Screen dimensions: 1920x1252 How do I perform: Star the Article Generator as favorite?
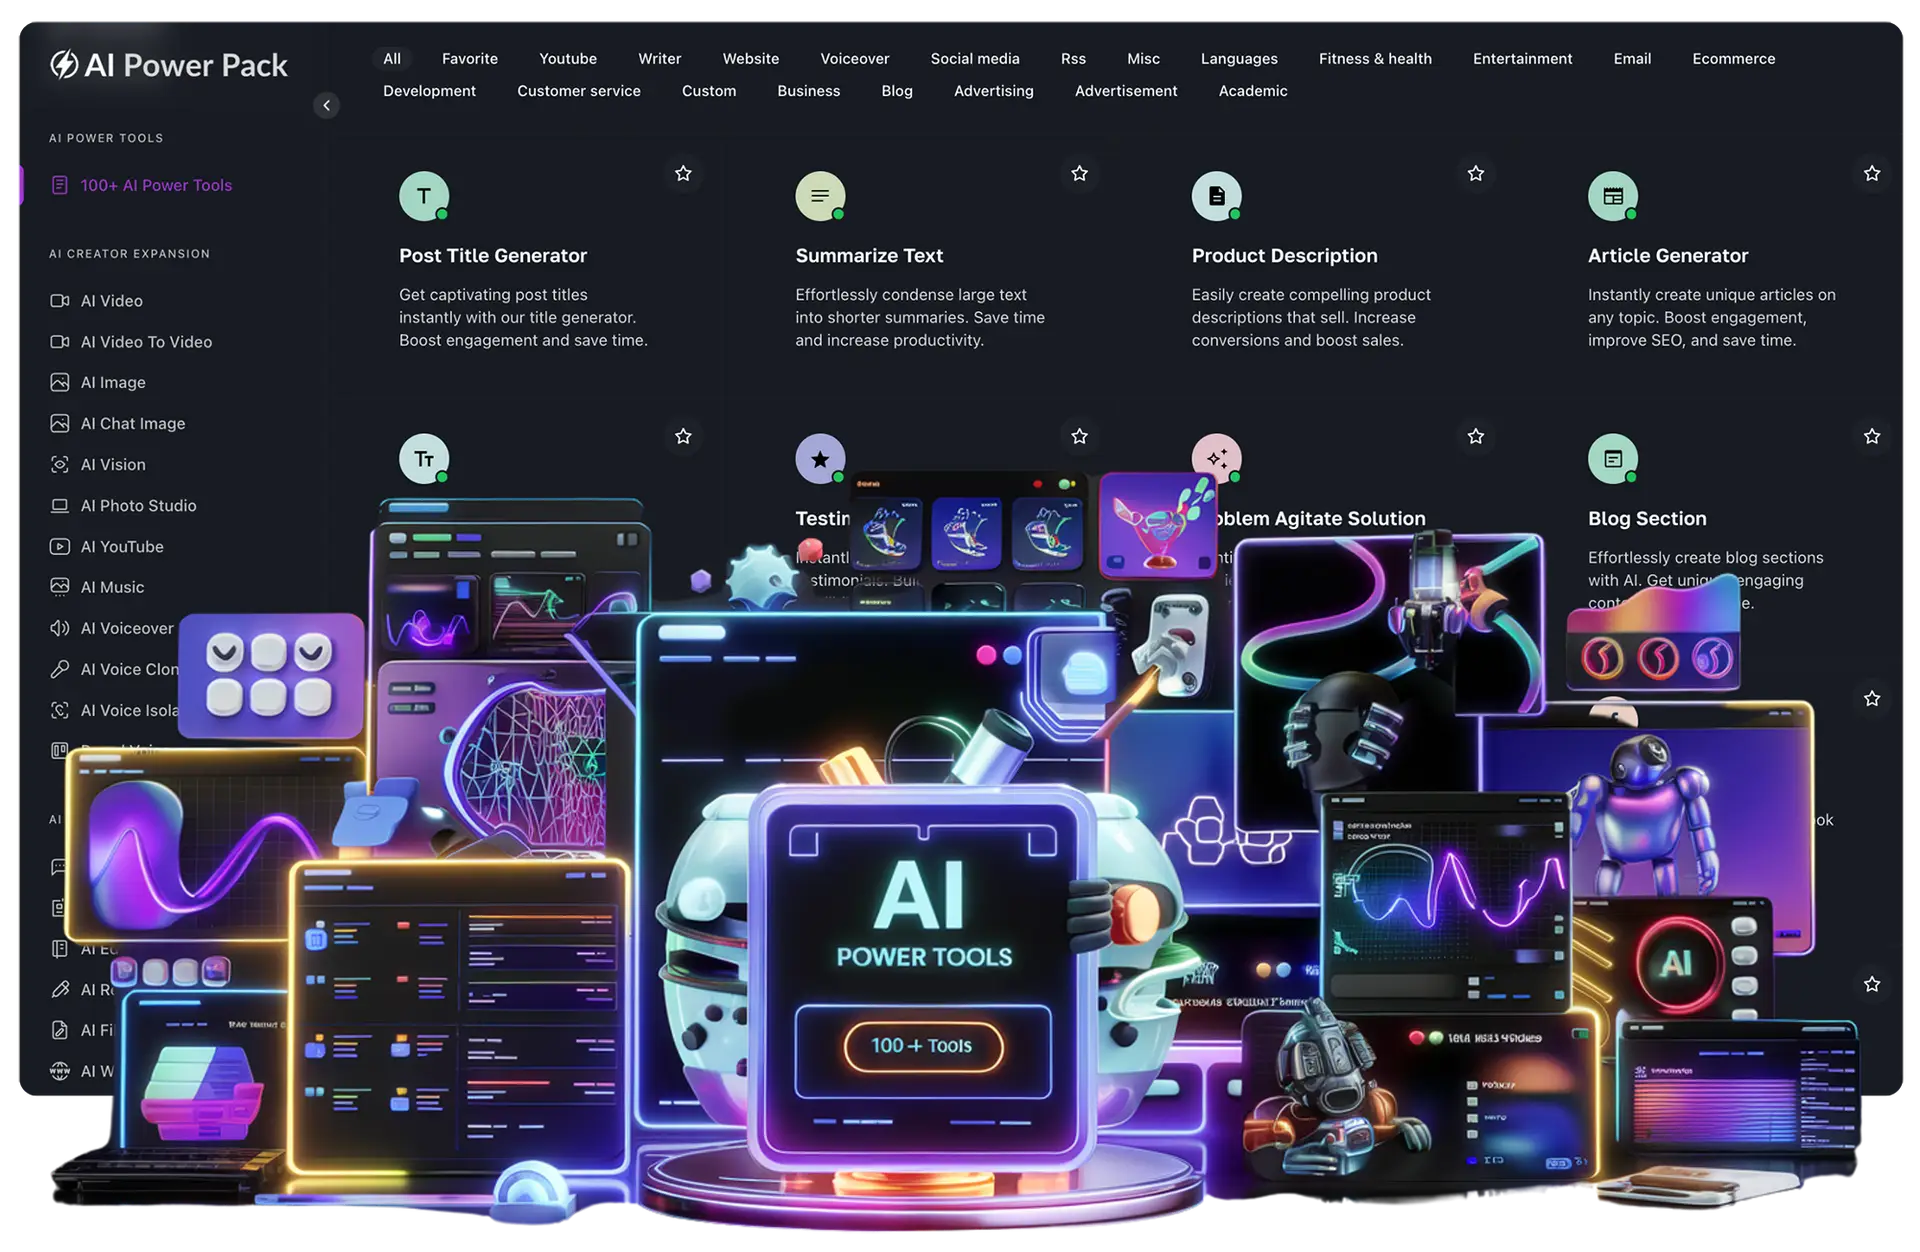coord(1871,173)
